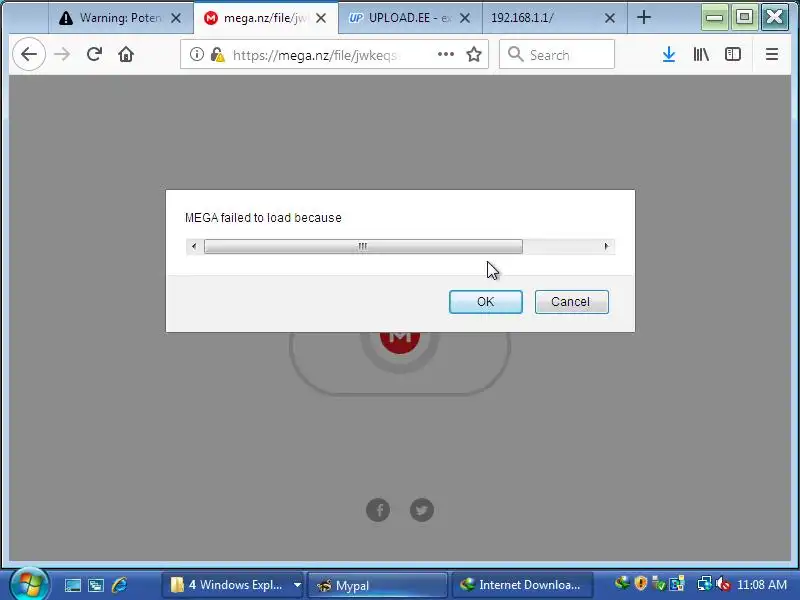Open the downloads panel arrow

point(668,54)
